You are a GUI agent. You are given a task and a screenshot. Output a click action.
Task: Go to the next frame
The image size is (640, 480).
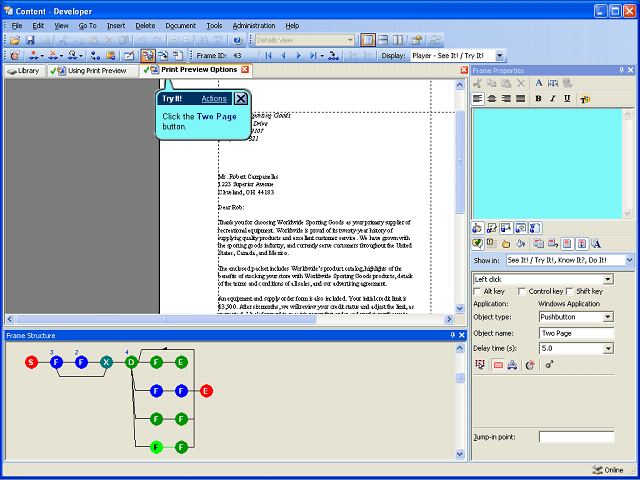tap(298, 56)
